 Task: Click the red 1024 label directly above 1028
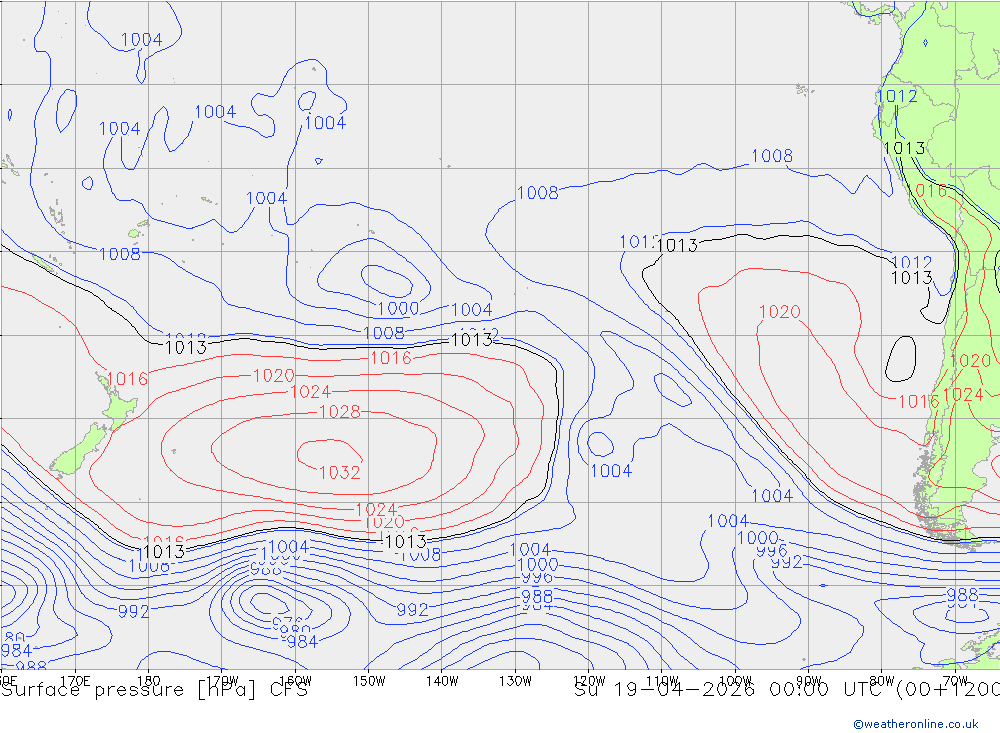point(310,392)
